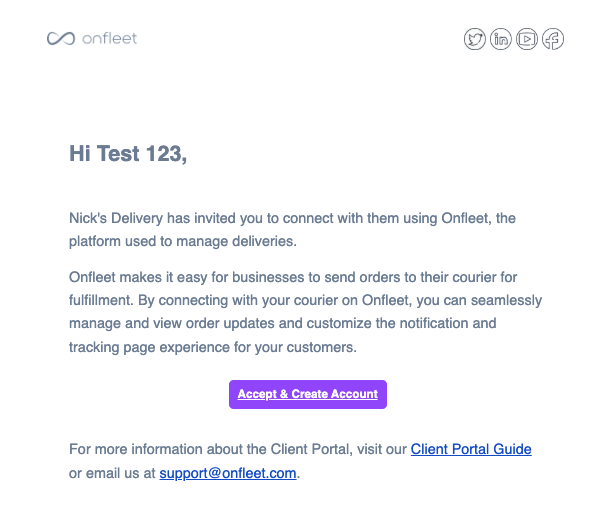Image resolution: width=614 pixels, height=520 pixels.
Task: Visit the YouTube channel icon
Action: pos(527,39)
